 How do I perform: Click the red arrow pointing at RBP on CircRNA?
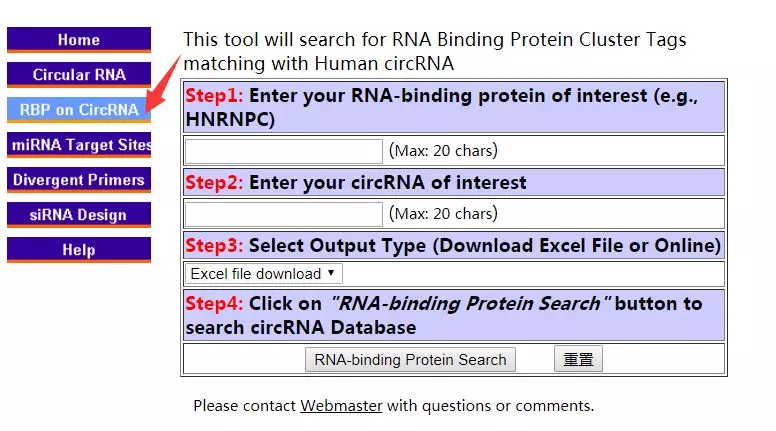164,83
